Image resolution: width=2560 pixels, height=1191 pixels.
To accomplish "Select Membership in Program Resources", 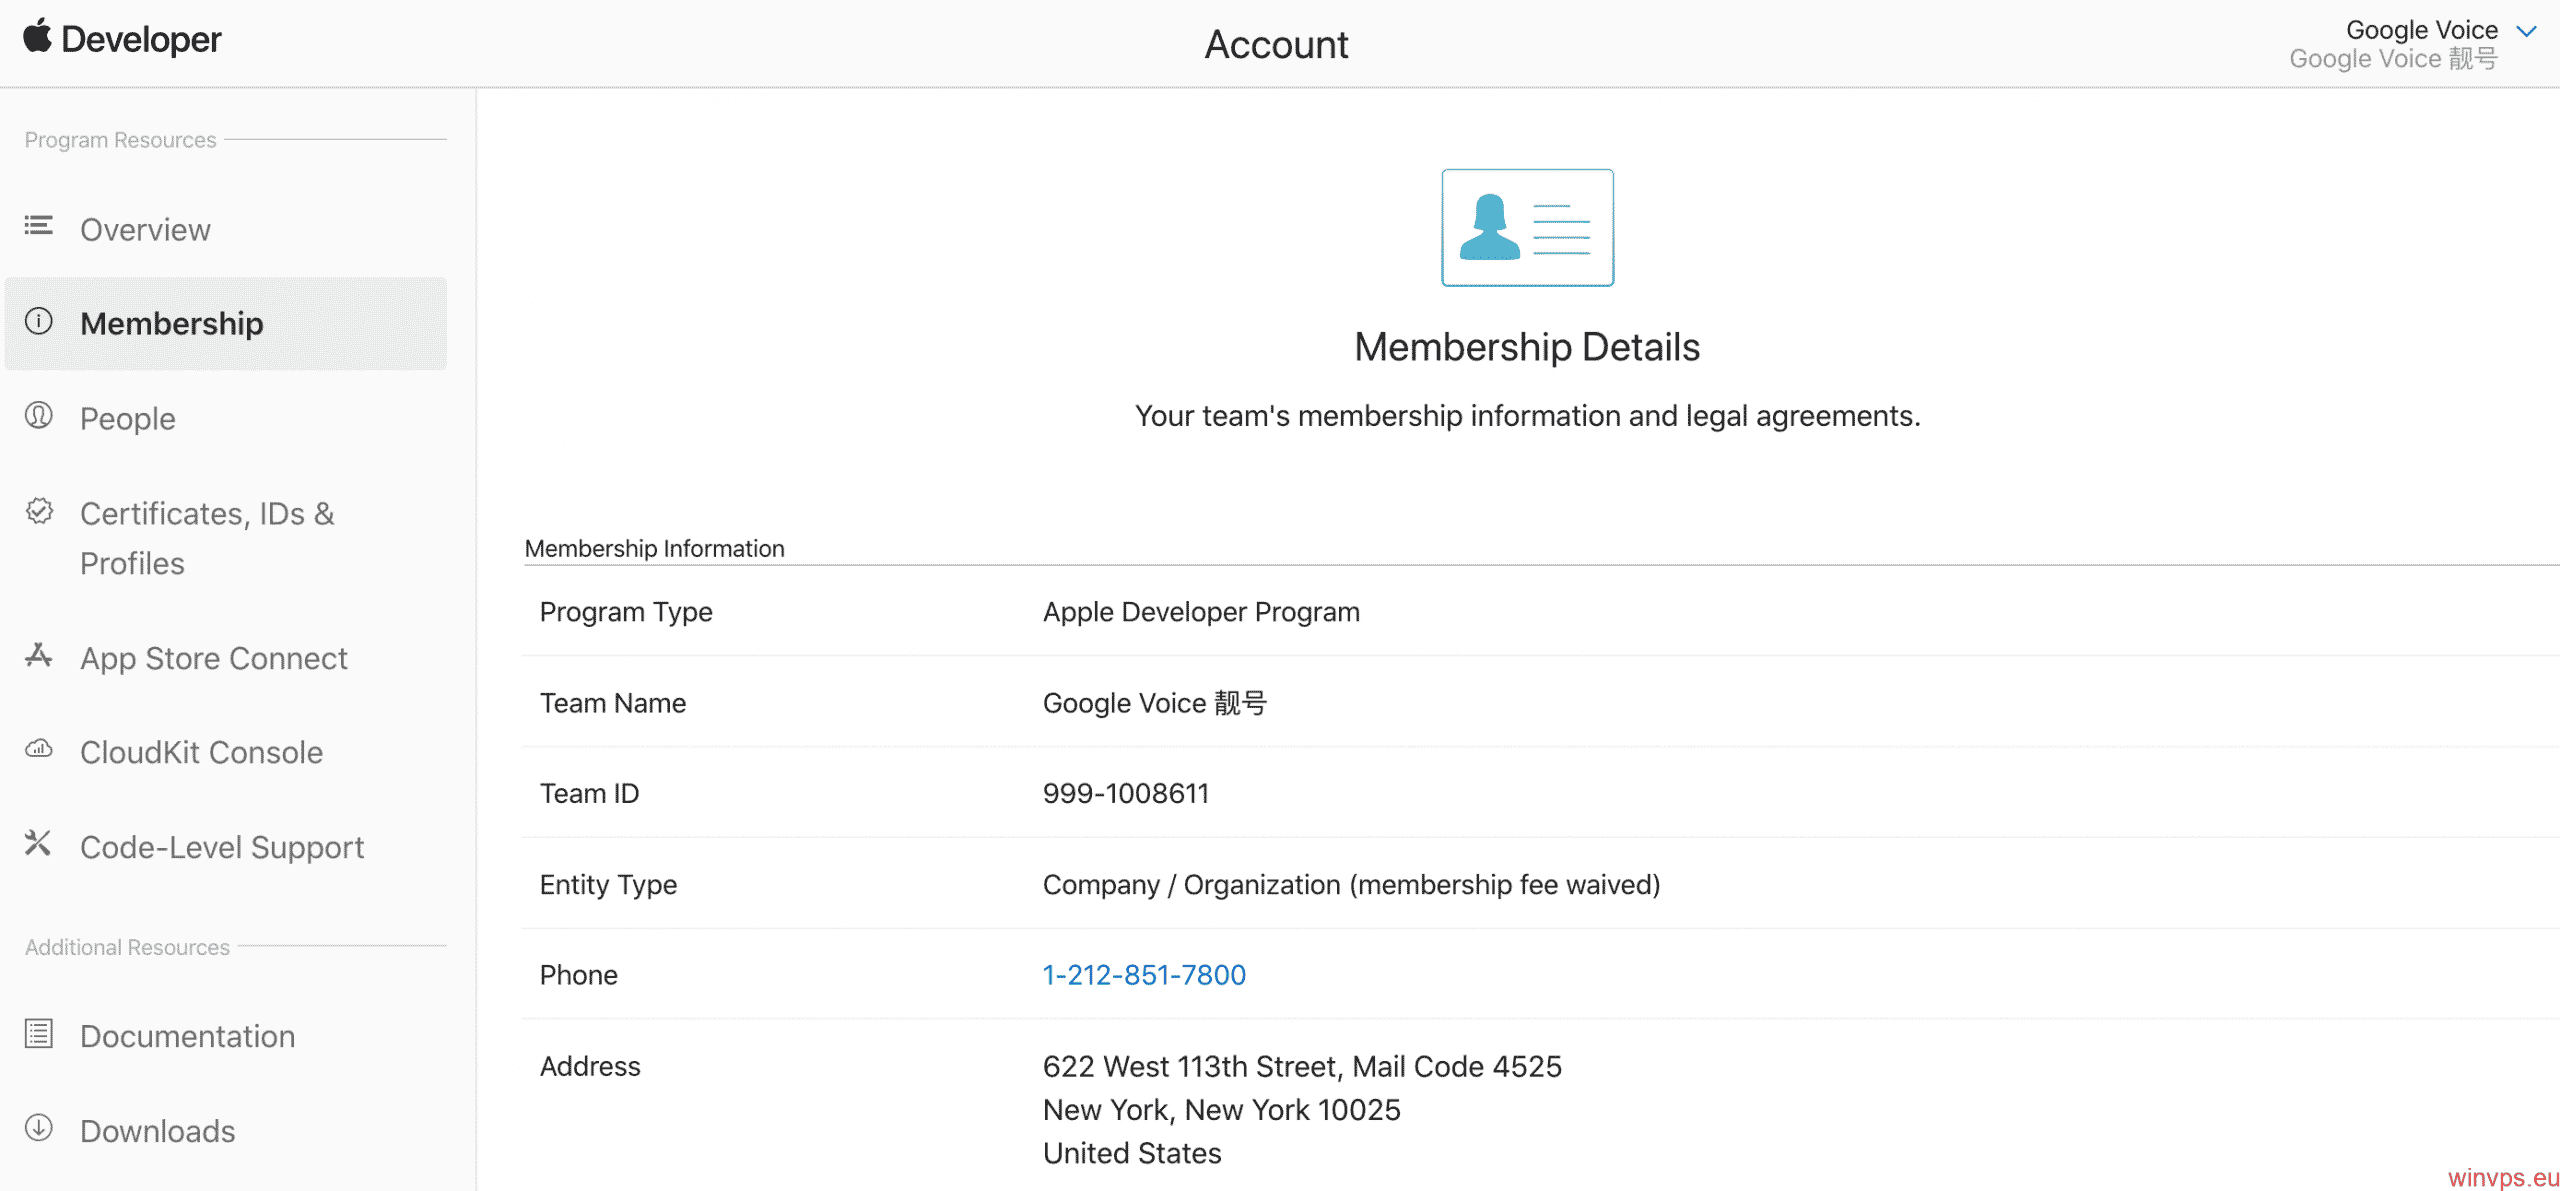I will 172,323.
